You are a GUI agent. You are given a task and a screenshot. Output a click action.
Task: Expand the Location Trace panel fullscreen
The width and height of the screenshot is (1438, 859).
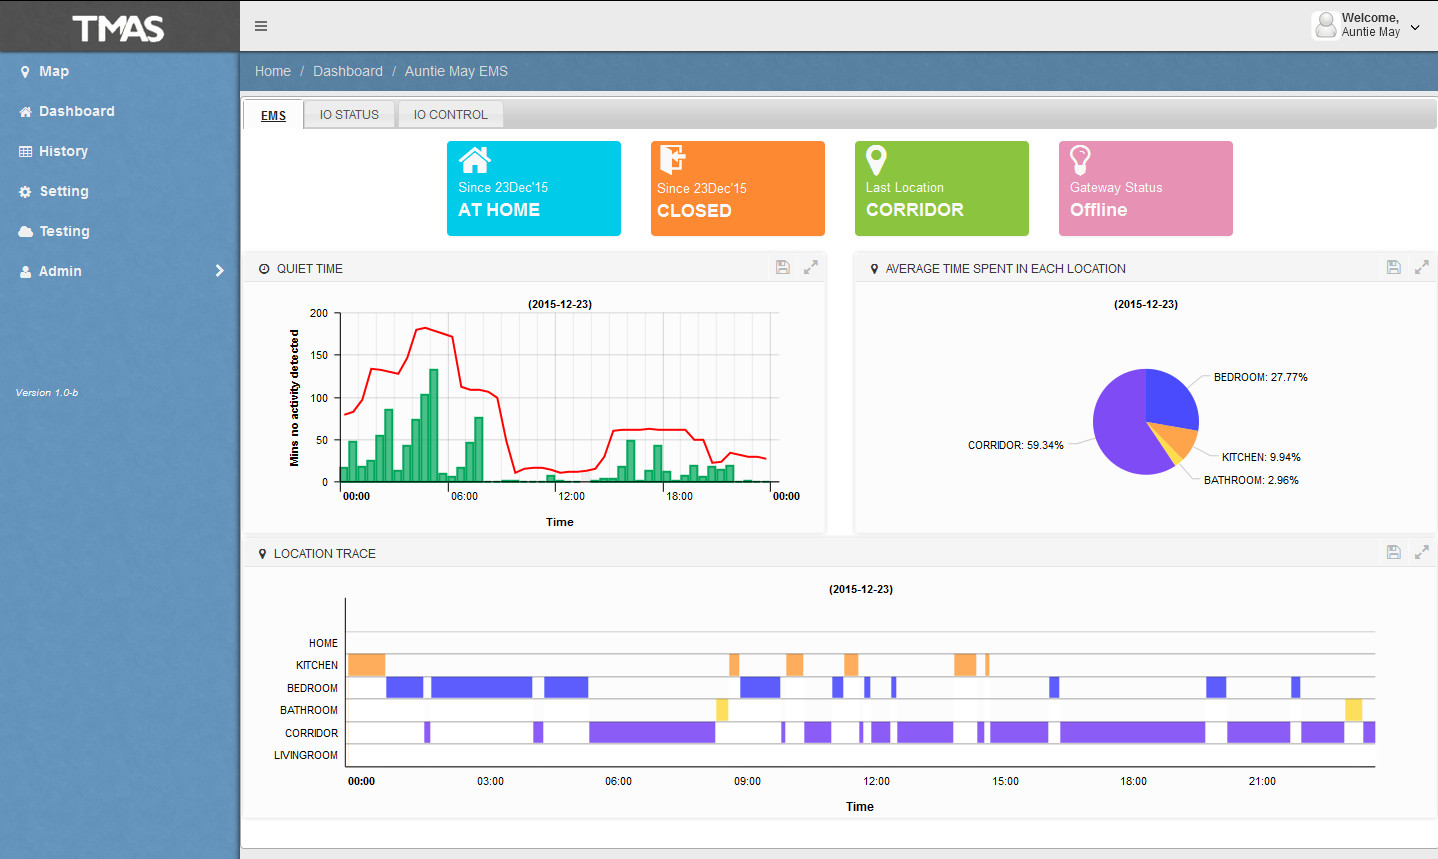point(1422,552)
